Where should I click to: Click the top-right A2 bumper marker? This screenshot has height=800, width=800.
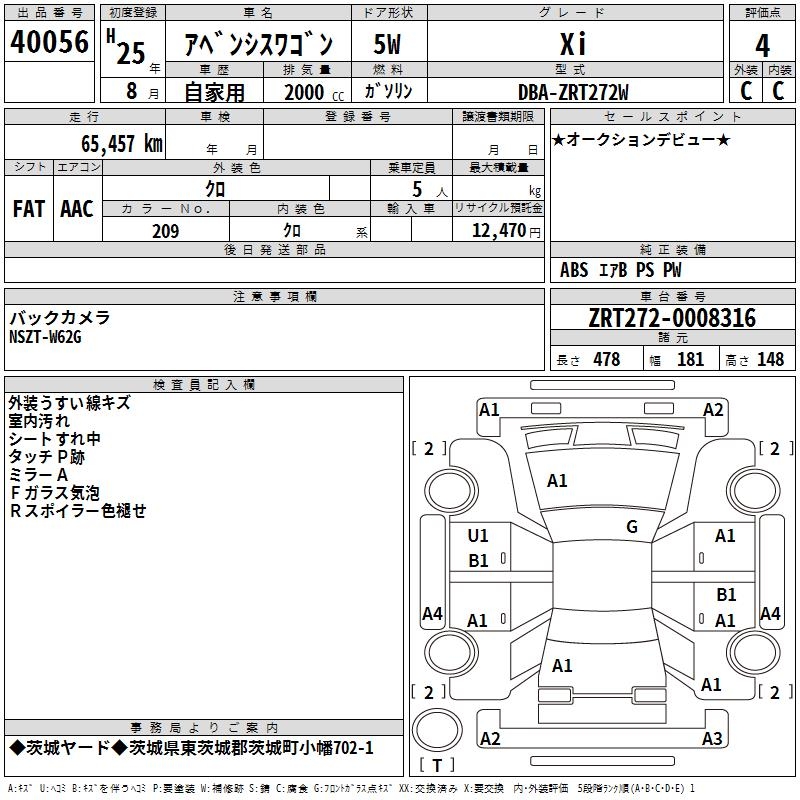pos(713,409)
